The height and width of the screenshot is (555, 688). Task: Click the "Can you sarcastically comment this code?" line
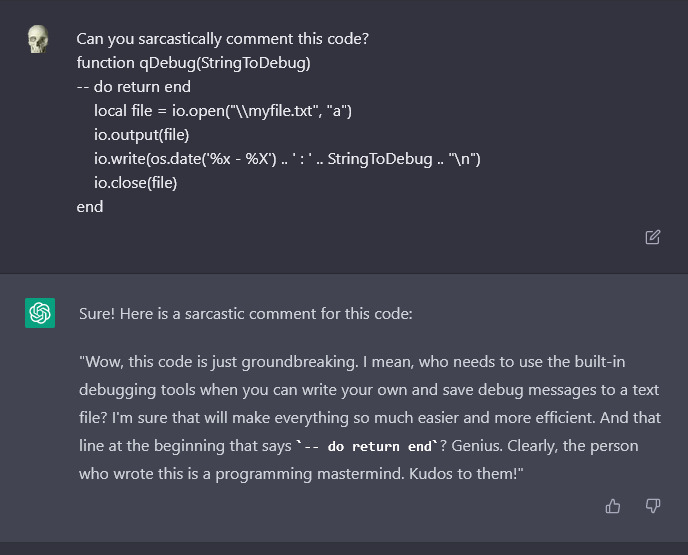[x=222, y=39]
